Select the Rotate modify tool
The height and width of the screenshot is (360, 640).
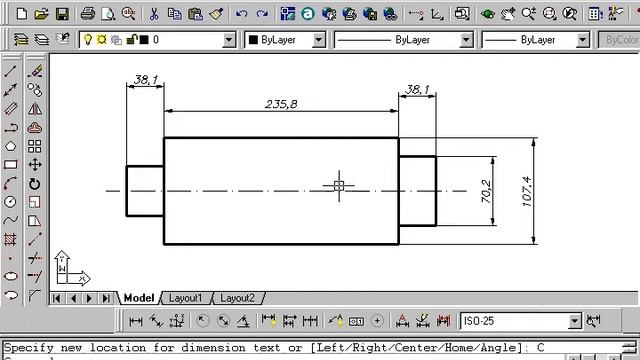pos(35,184)
